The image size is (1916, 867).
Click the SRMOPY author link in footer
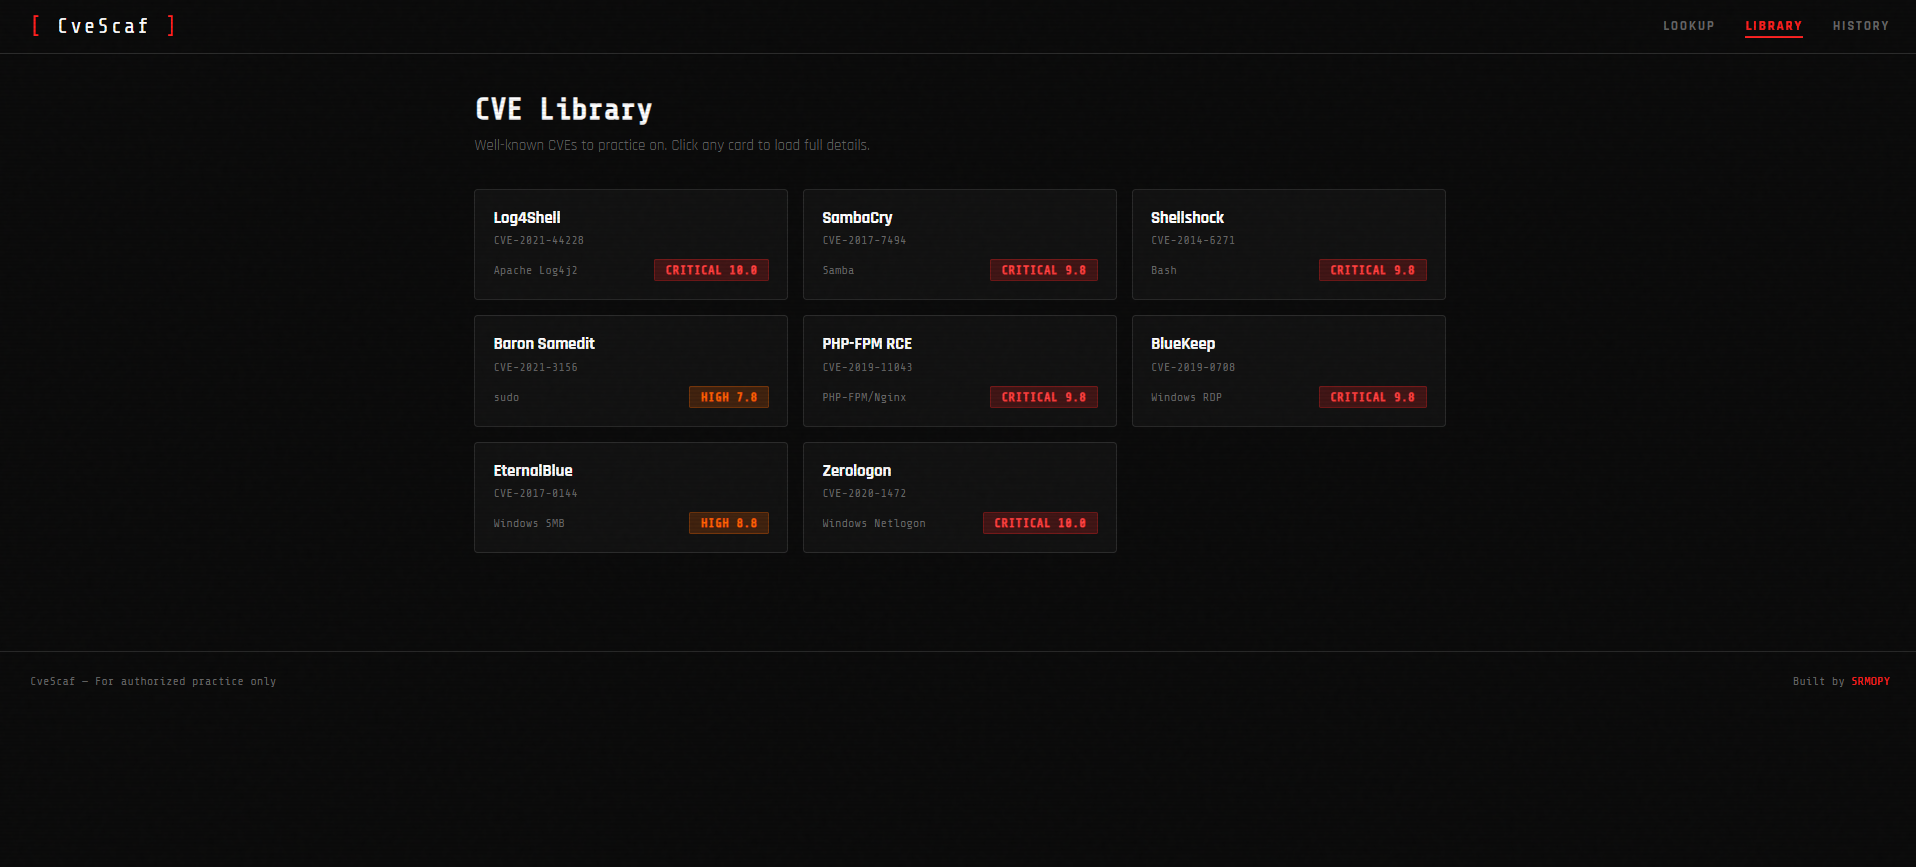pyautogui.click(x=1870, y=682)
